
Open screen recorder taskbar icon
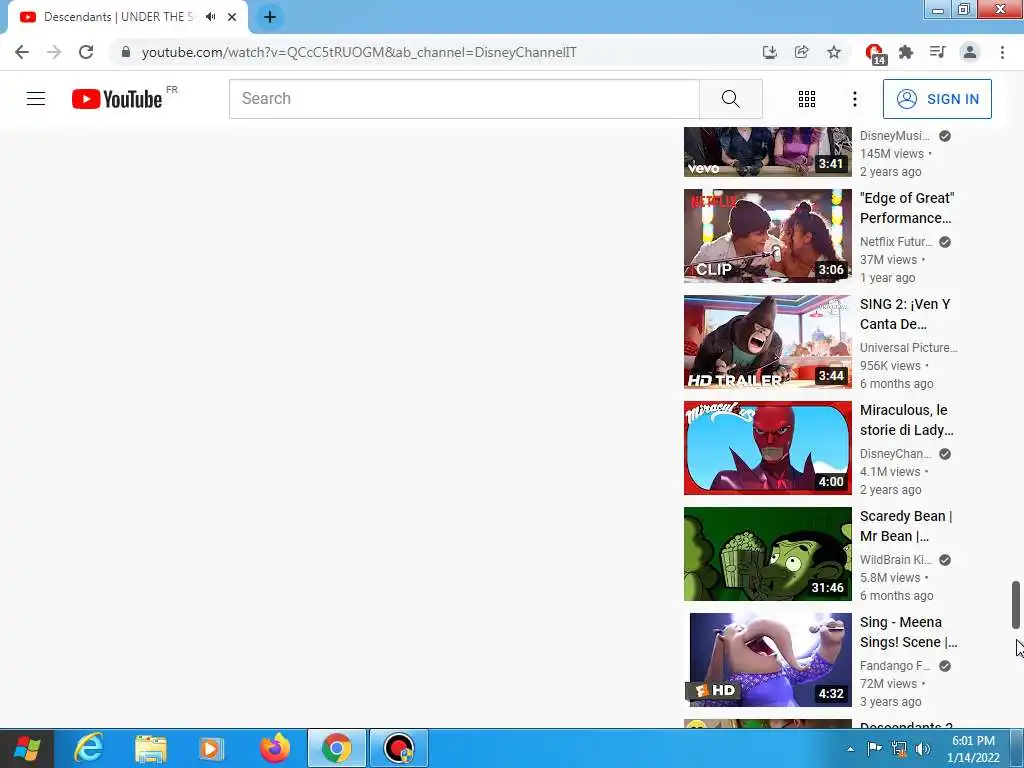398,748
